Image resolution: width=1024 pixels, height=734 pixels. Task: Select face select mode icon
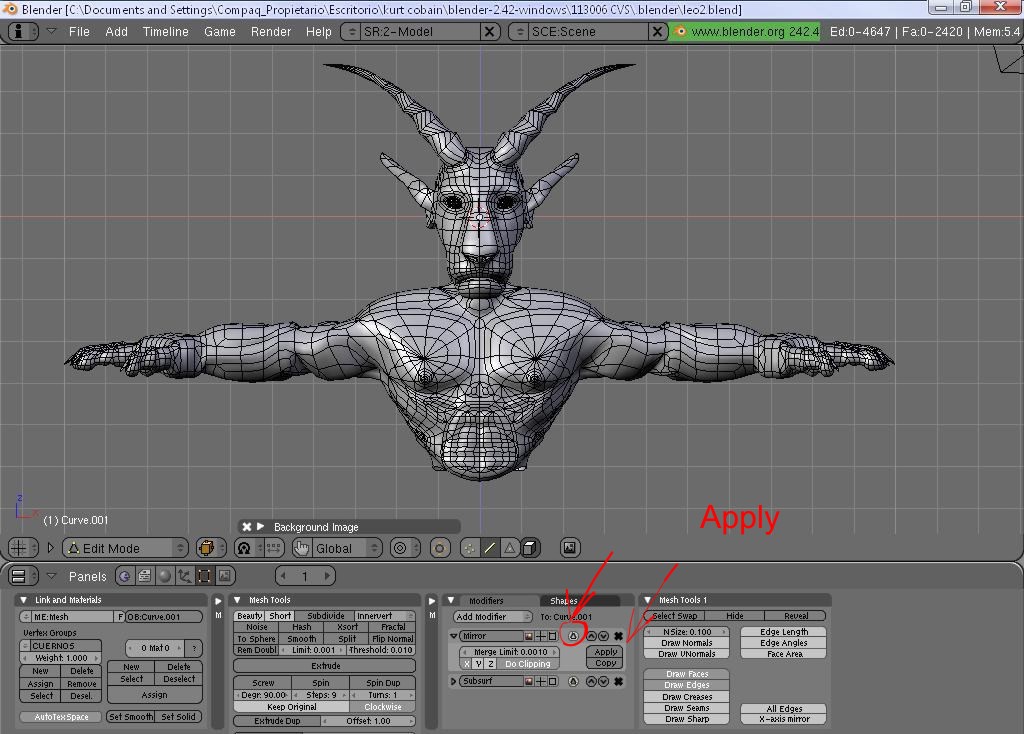tap(509, 548)
